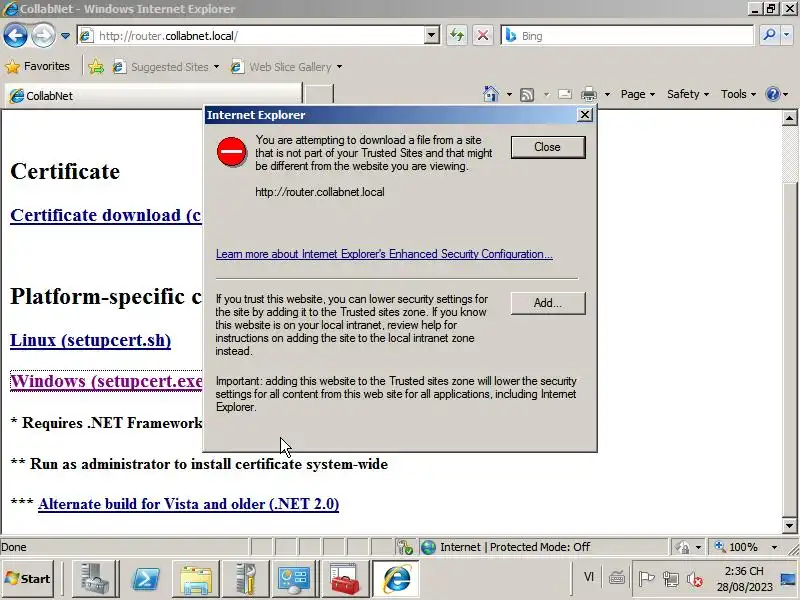
Task: Open Web Slice Gallery favorites item
Action: click(x=286, y=67)
